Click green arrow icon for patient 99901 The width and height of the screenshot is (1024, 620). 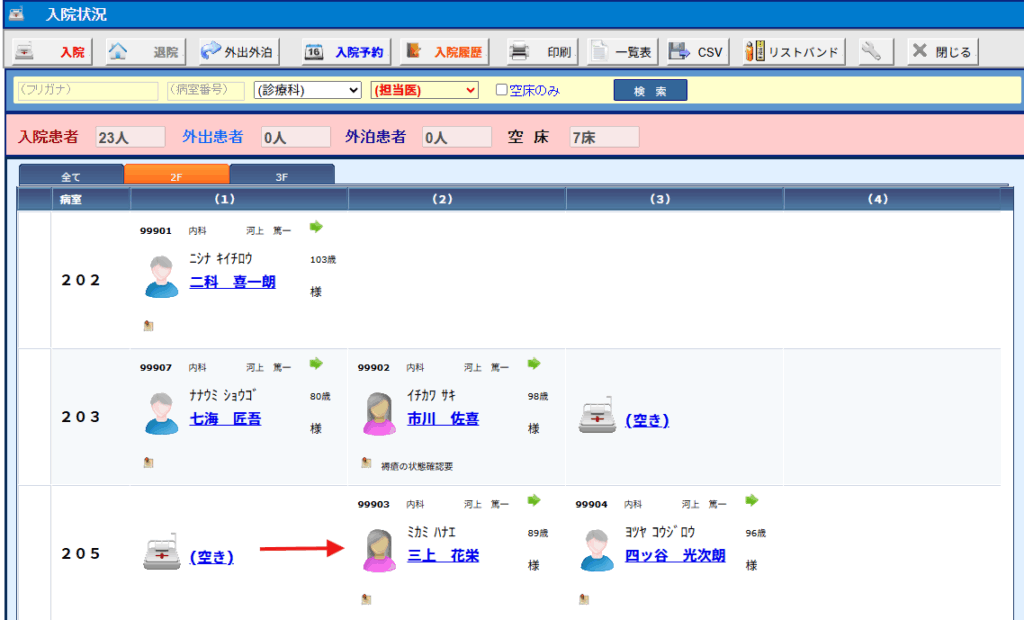click(316, 227)
